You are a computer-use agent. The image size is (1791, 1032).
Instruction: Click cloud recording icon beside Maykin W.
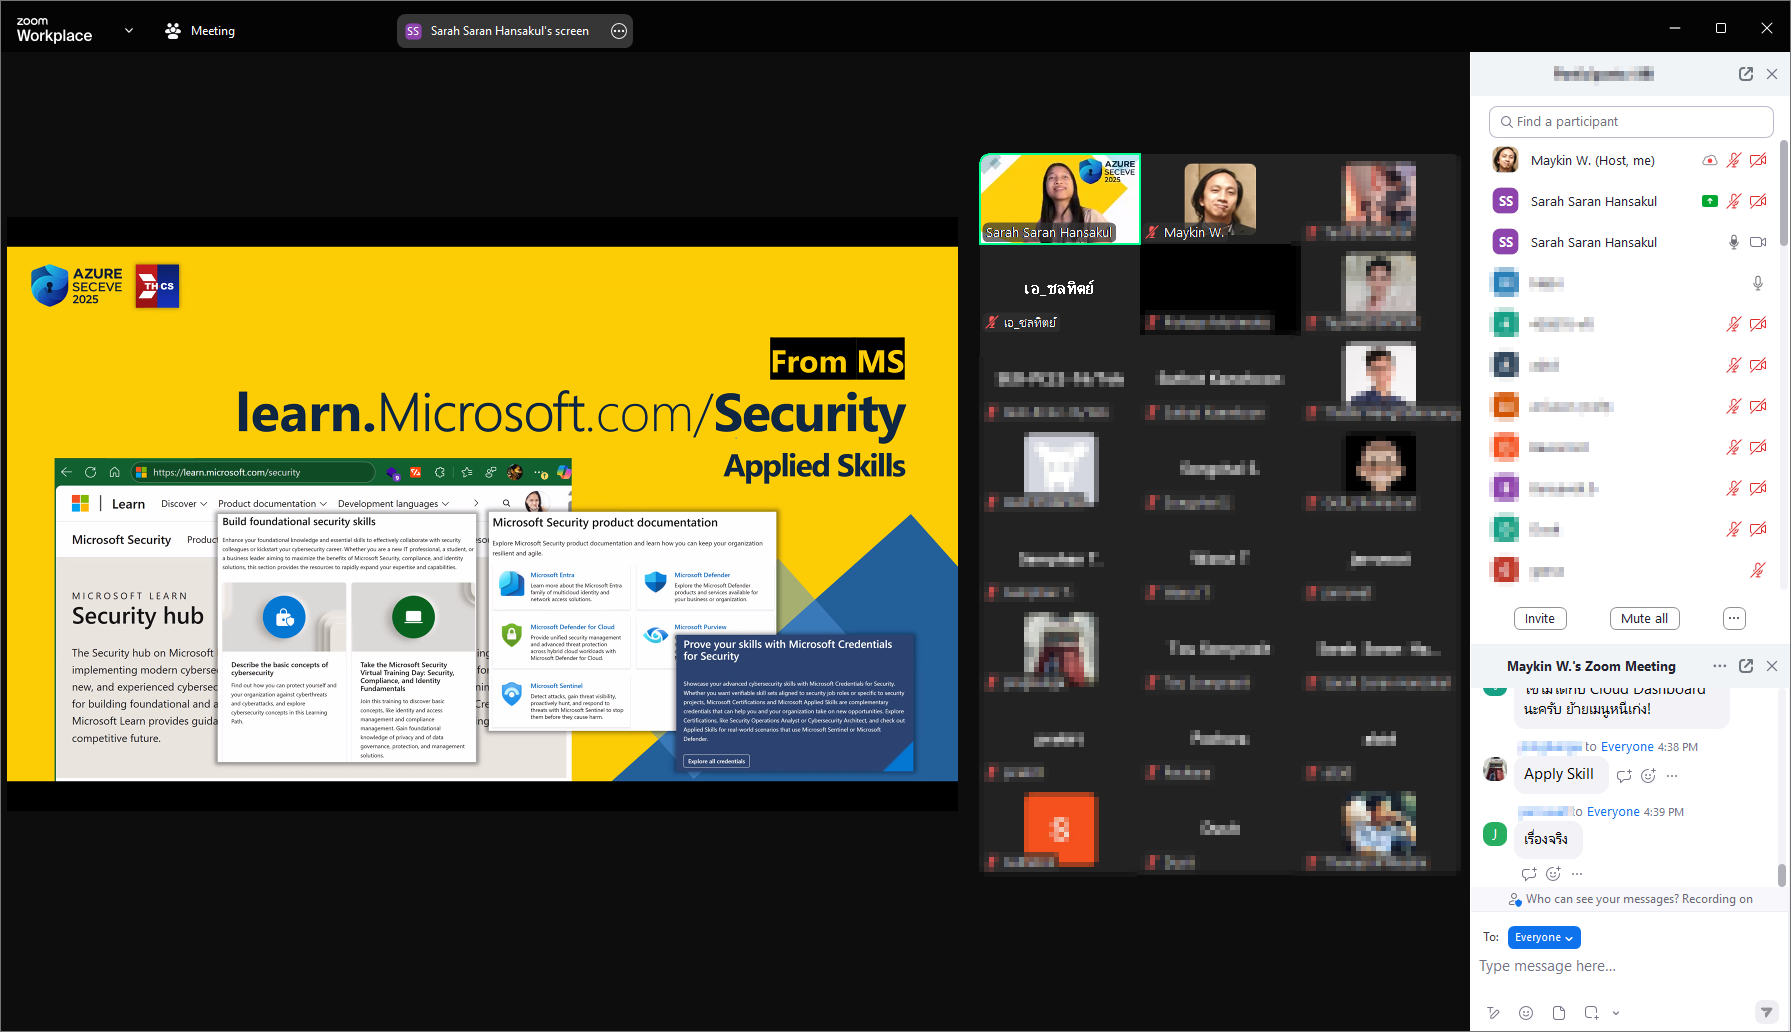[1710, 160]
